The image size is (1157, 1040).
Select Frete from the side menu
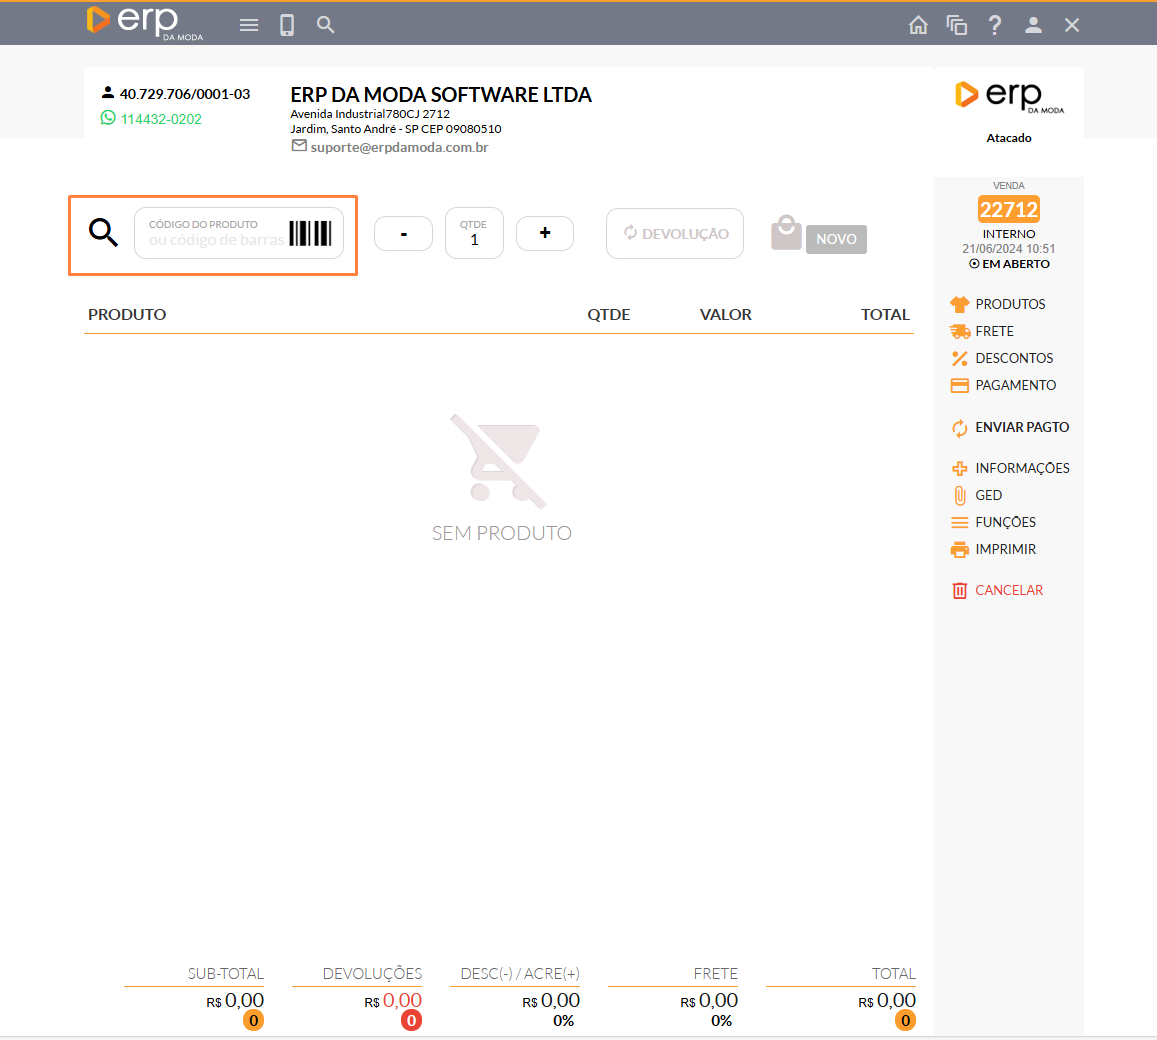(994, 331)
